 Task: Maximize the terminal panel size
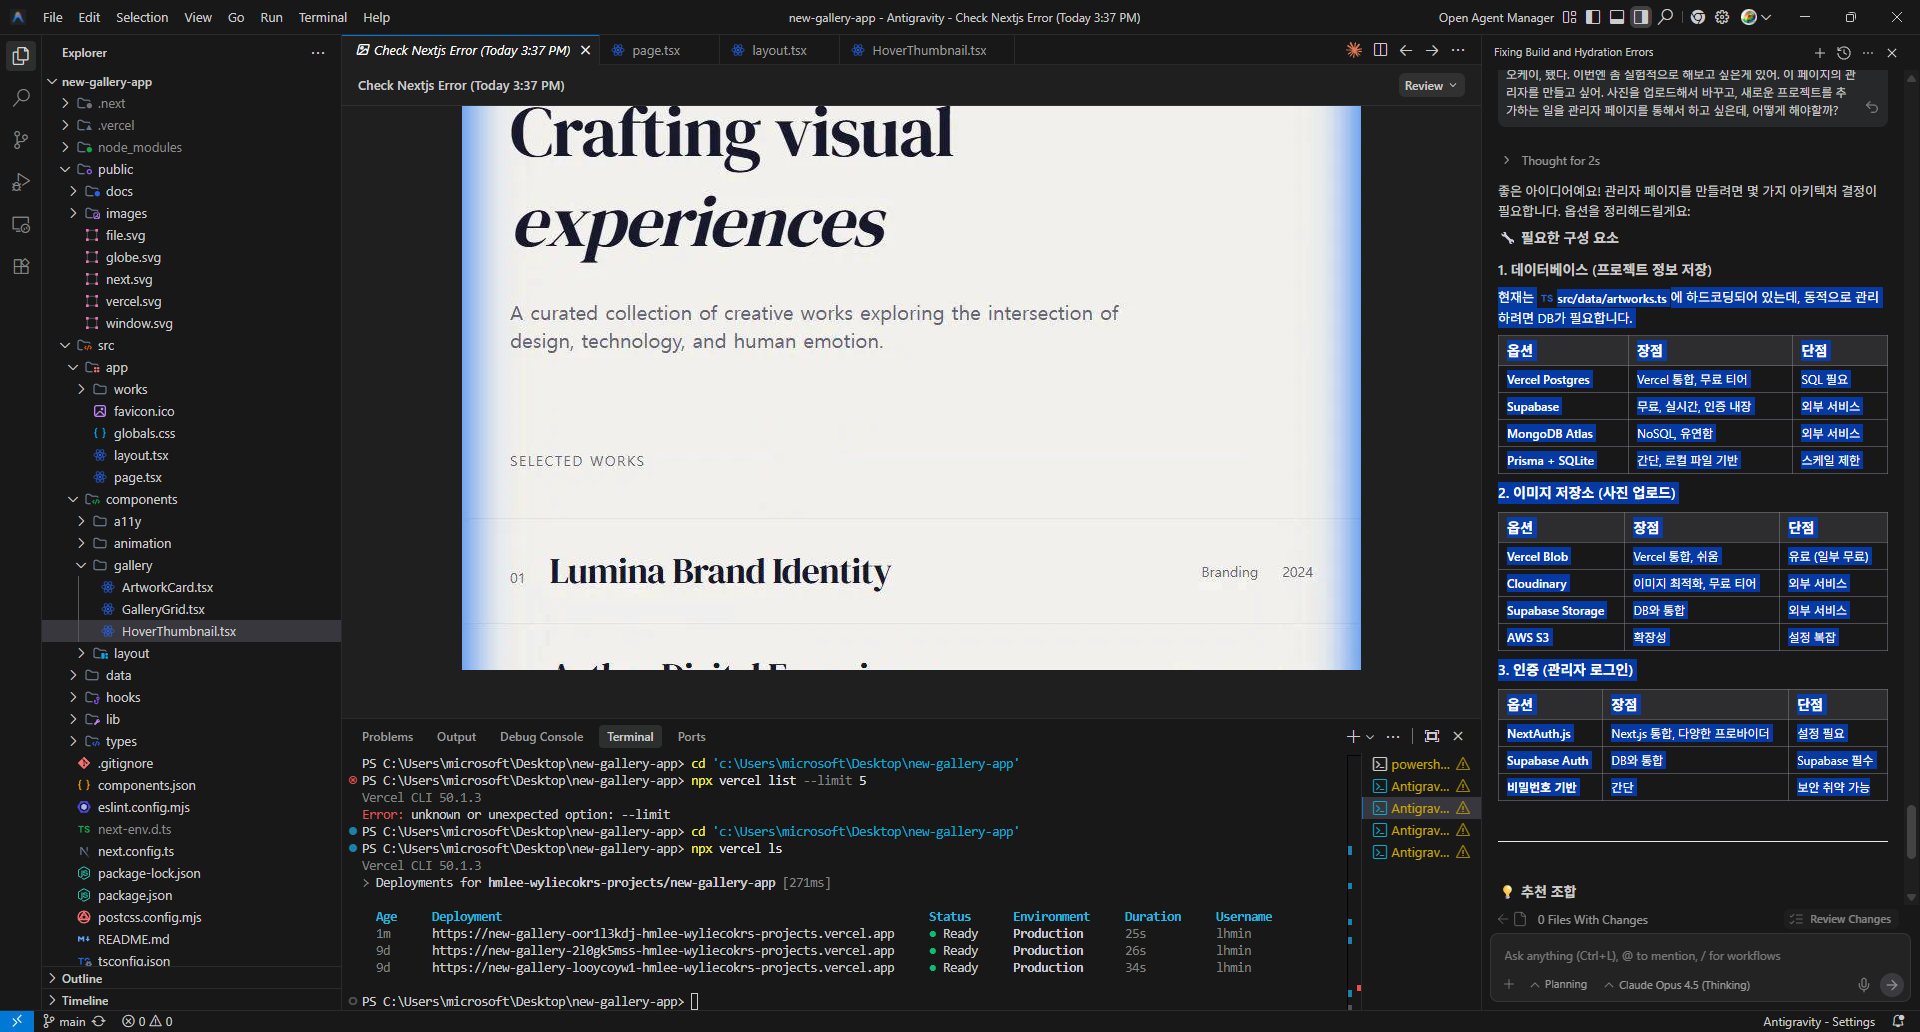pos(1431,736)
